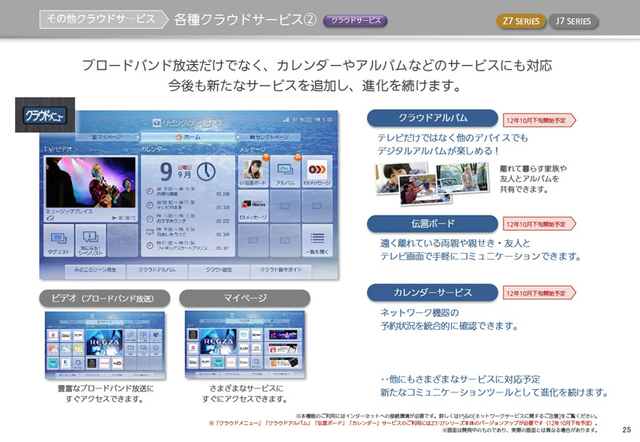Image resolution: width=640 pixels, height=442 pixels.
Task: Click the home icon on ホーム tab
Action: 178,138
